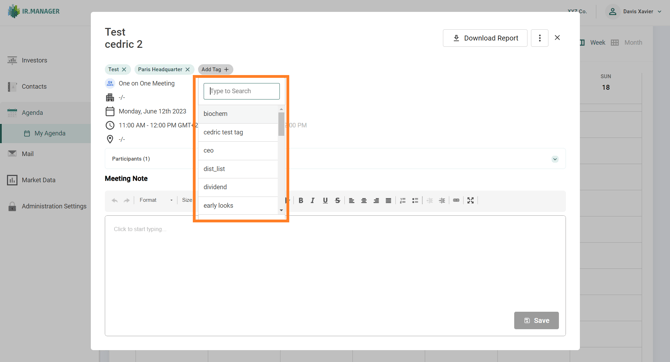This screenshot has height=362, width=670.
Task: Click the Type to Search tag field
Action: 241,91
